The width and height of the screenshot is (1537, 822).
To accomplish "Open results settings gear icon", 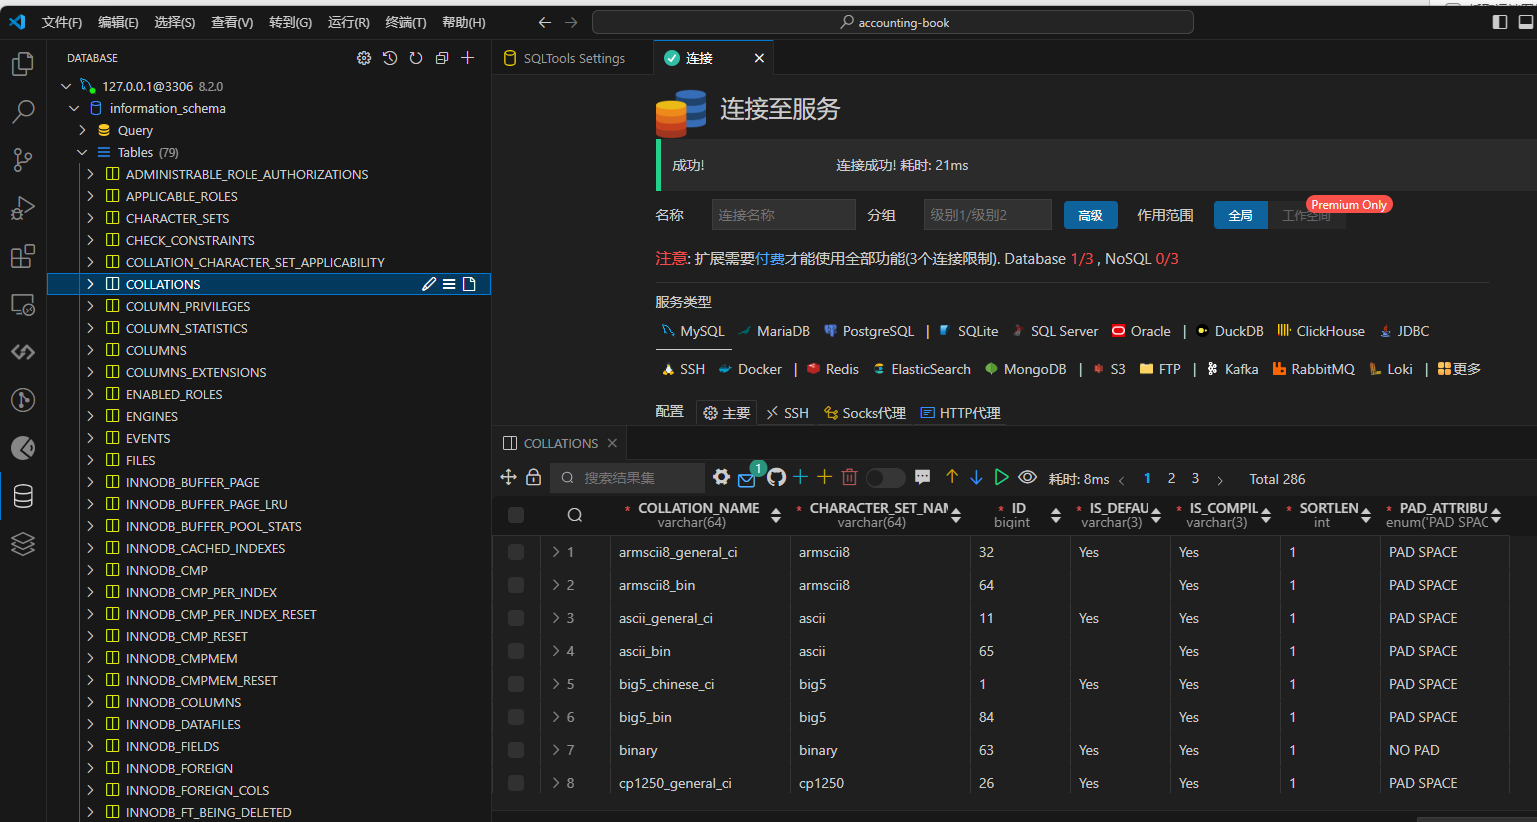I will click(x=721, y=477).
